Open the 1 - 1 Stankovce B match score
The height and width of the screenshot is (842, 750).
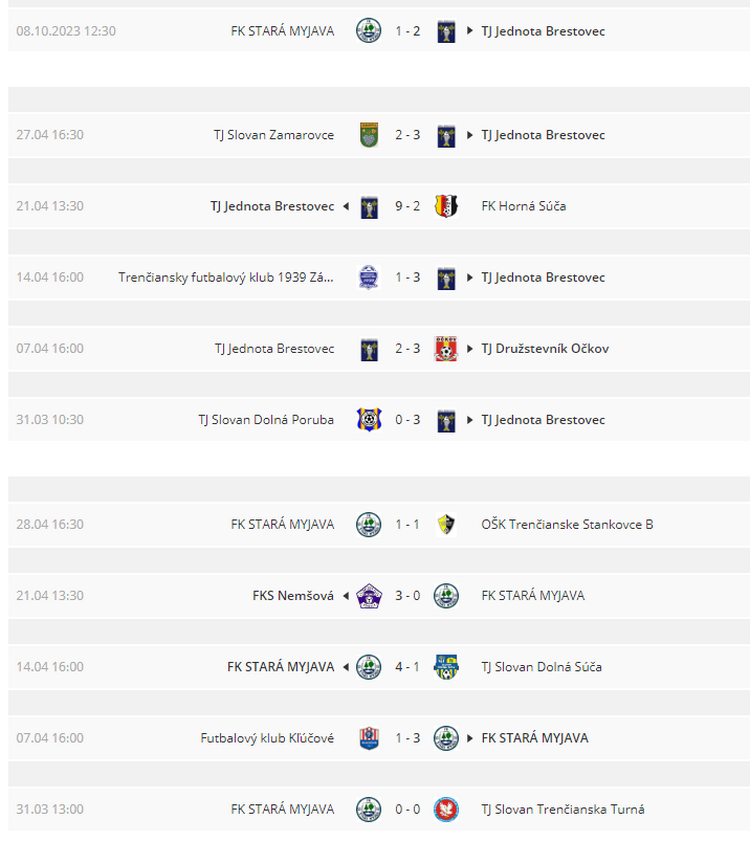click(x=407, y=524)
